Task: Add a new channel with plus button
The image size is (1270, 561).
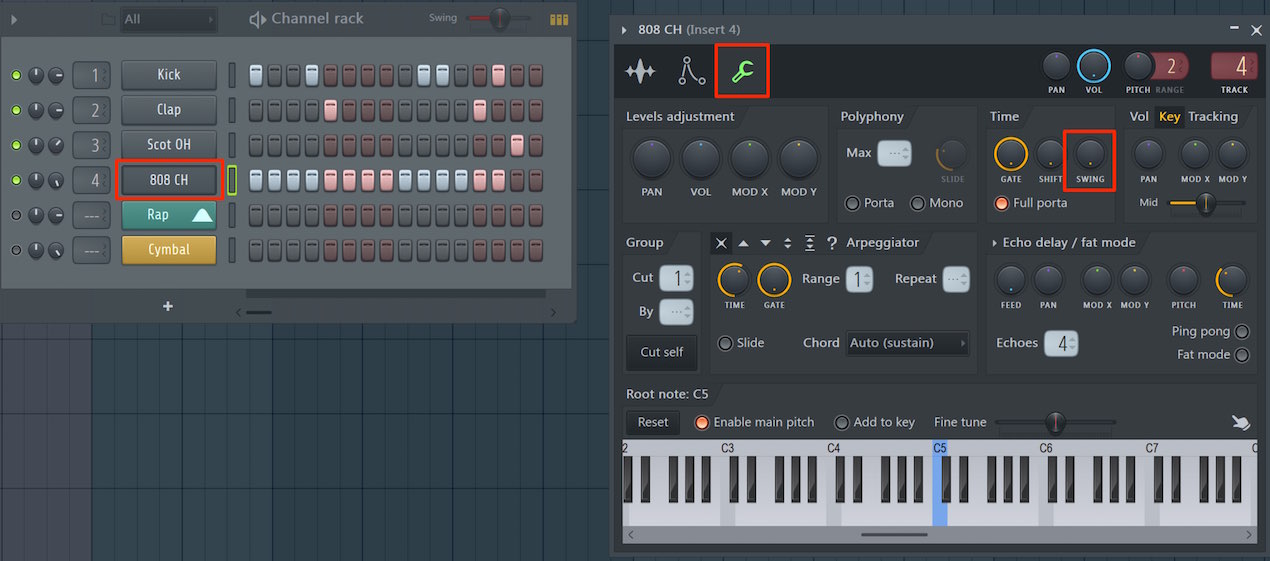Action: tap(168, 306)
